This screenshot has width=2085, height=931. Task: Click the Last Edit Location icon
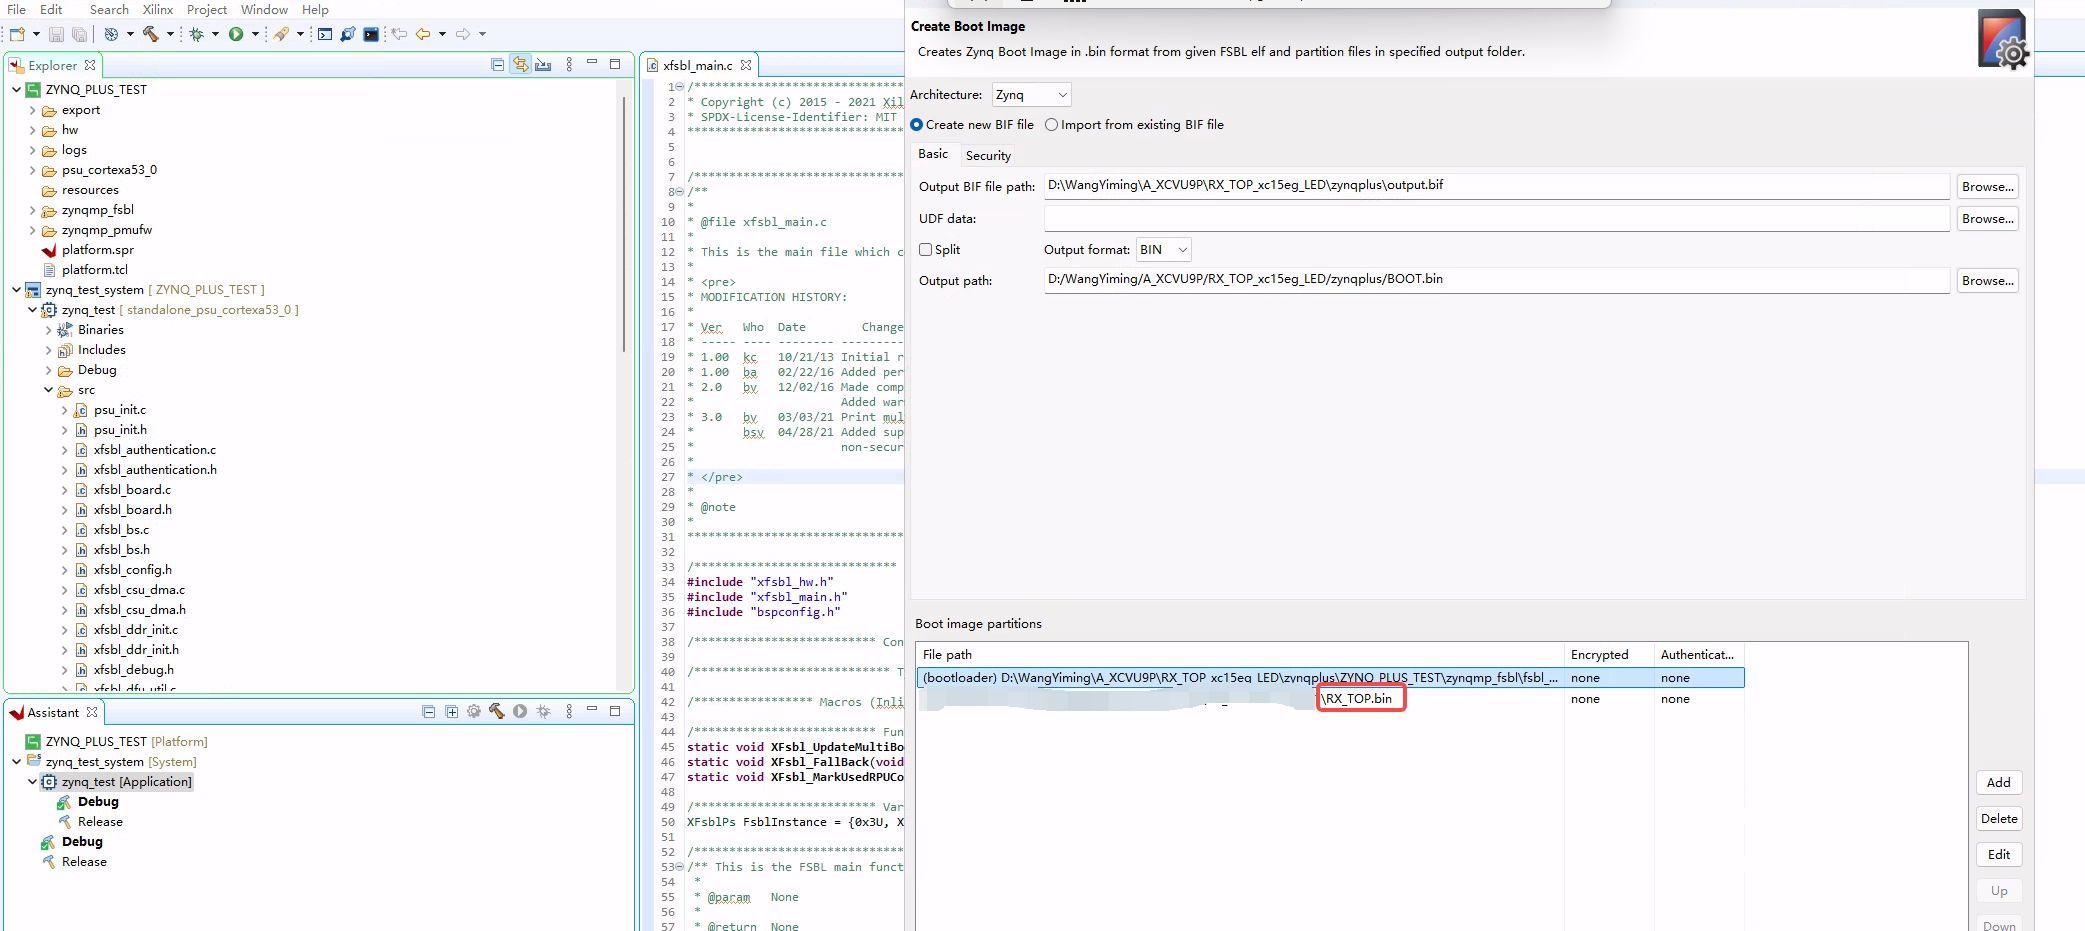399,34
